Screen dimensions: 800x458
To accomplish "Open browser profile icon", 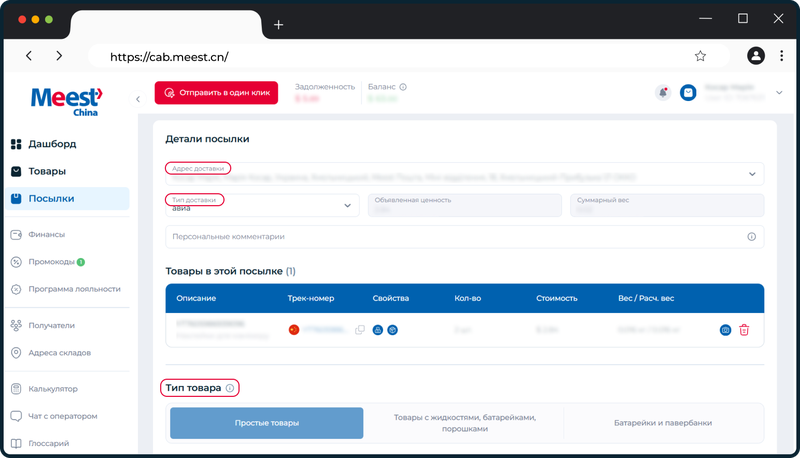I will pos(756,56).
